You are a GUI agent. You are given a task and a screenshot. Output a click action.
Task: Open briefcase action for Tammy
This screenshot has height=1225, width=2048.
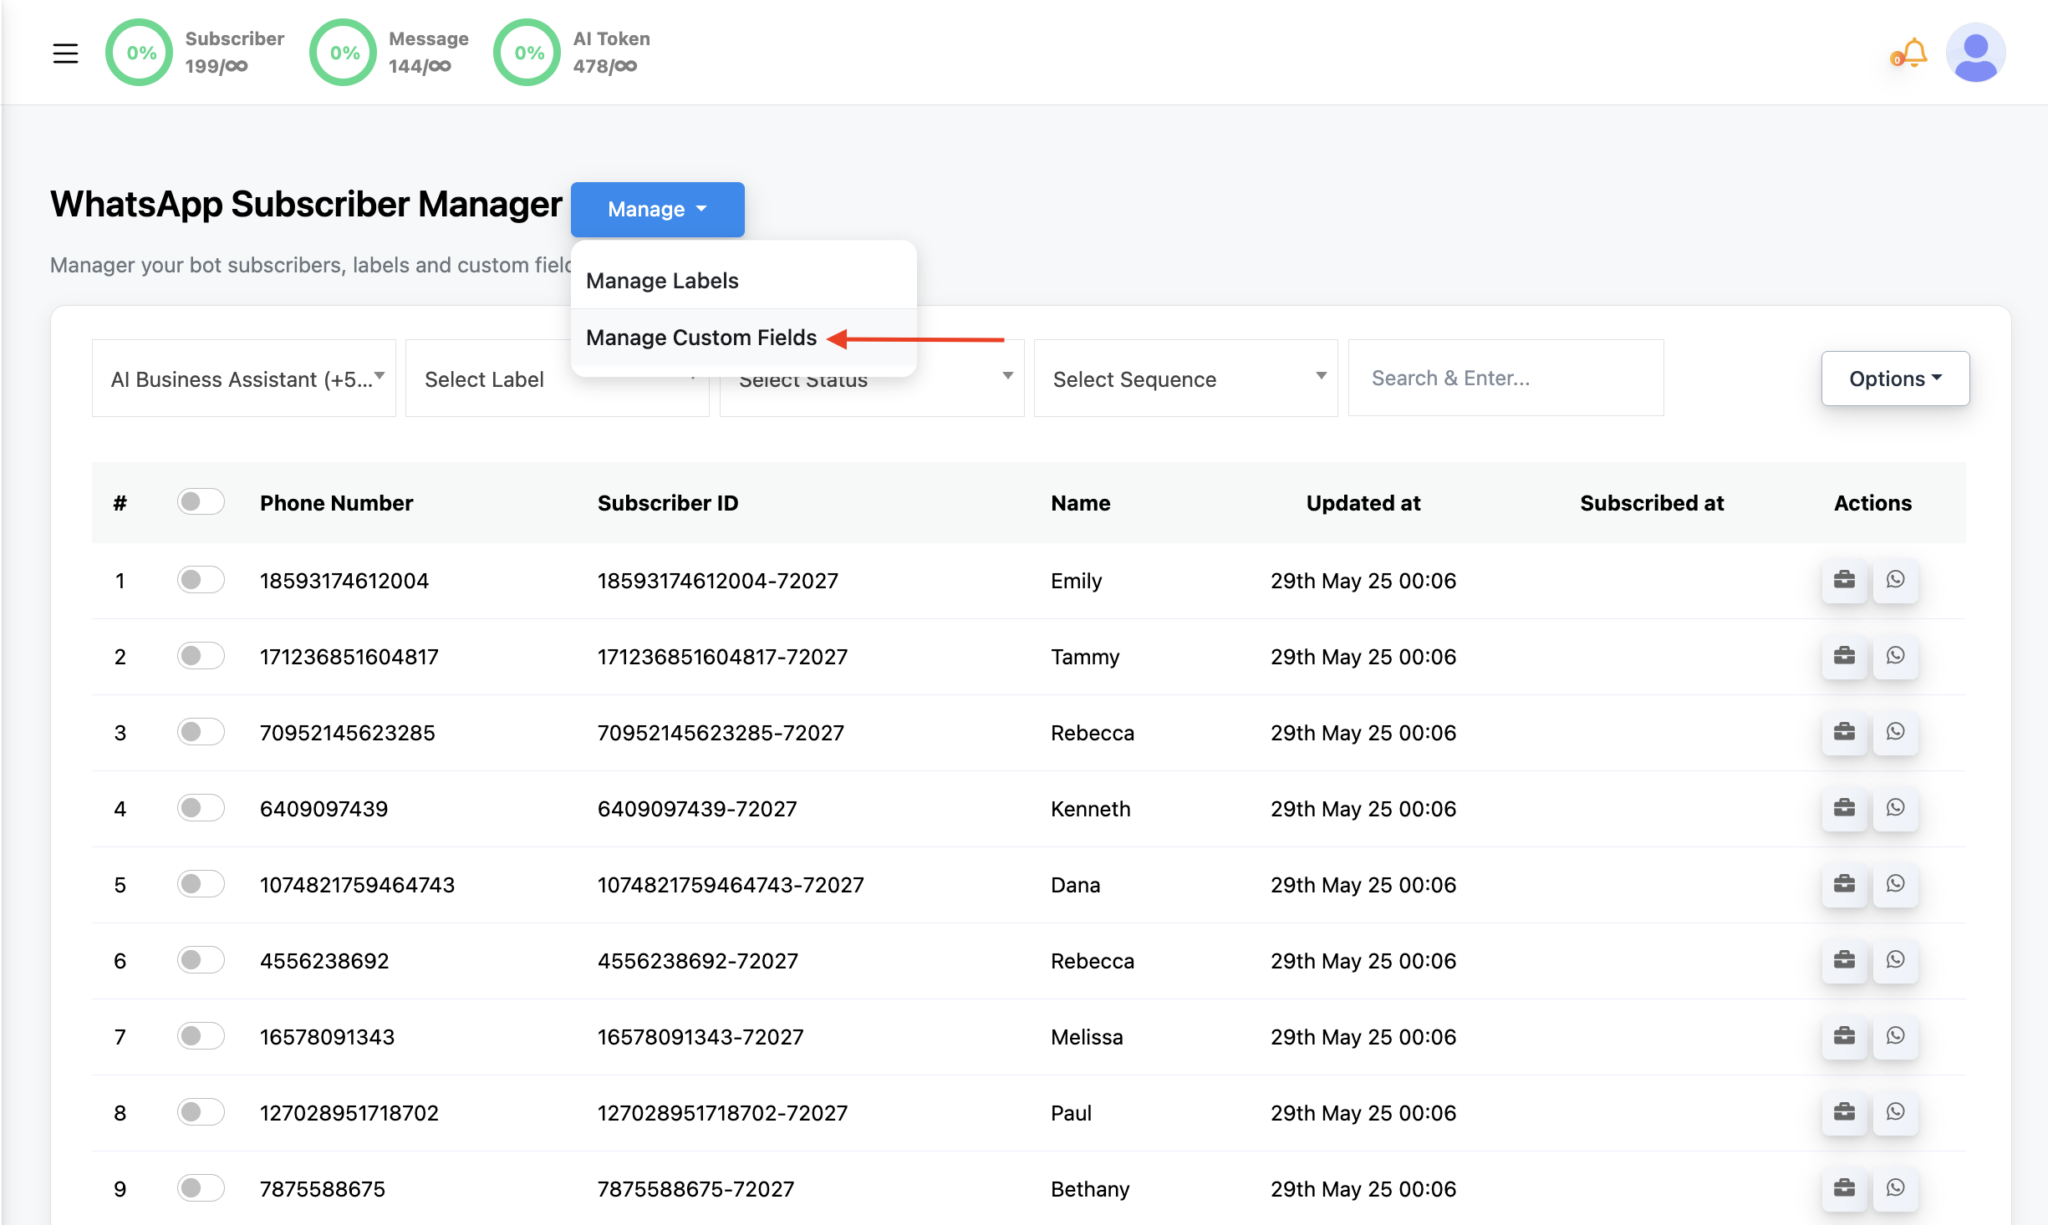point(1844,656)
